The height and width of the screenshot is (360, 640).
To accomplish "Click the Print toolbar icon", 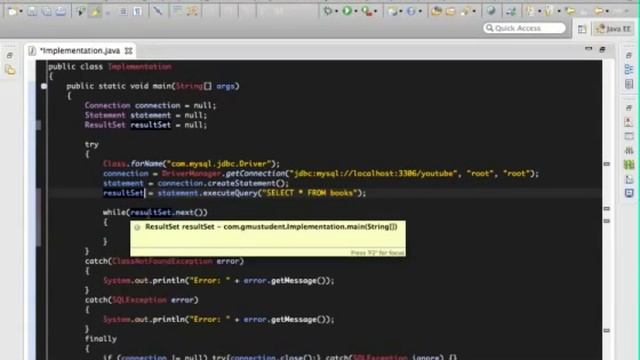I will point(61,11).
